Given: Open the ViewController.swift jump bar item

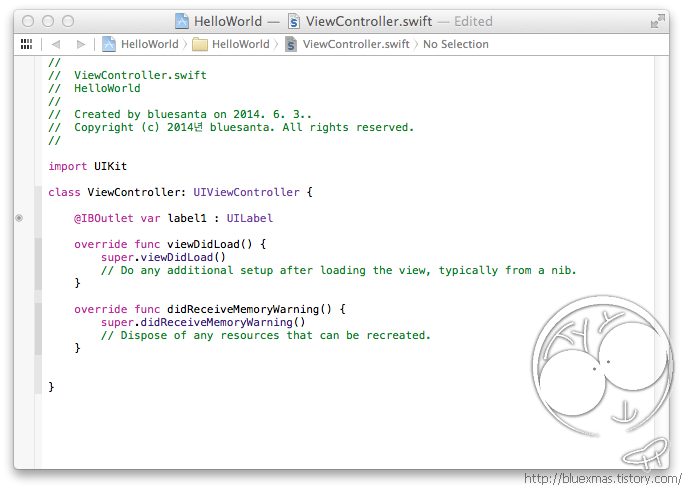Looking at the screenshot, I should (x=347, y=44).
